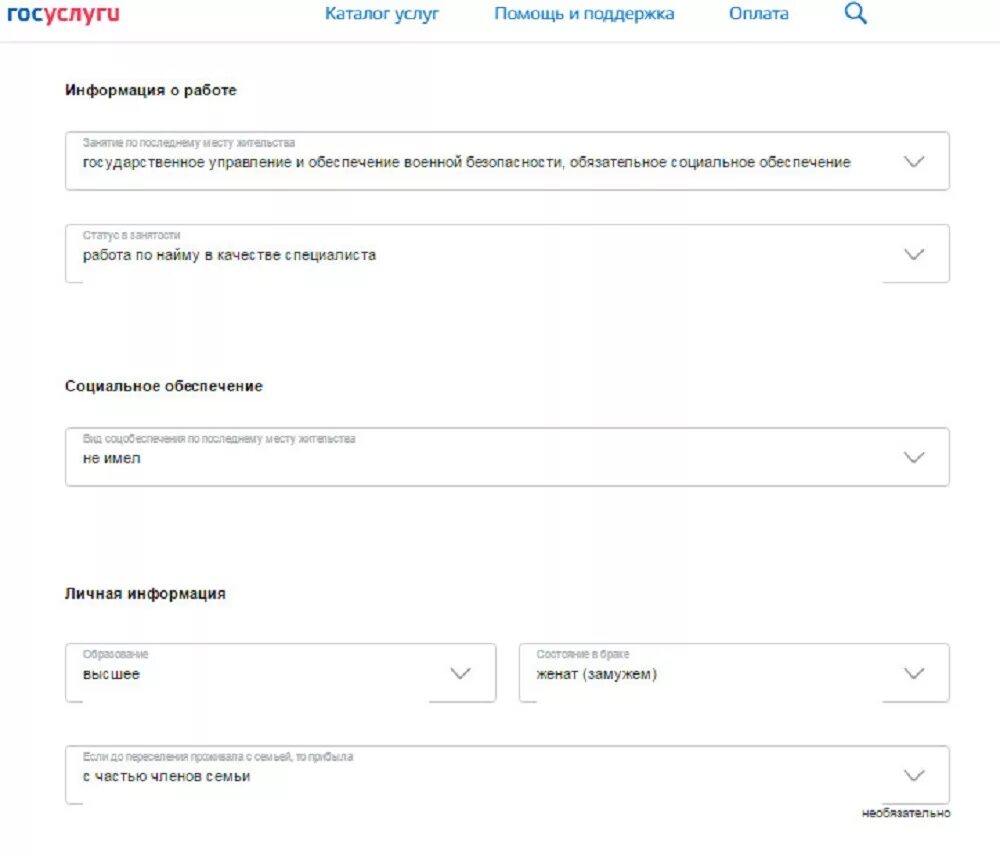
Task: Open the Каталог услуг menu
Action: click(x=381, y=13)
